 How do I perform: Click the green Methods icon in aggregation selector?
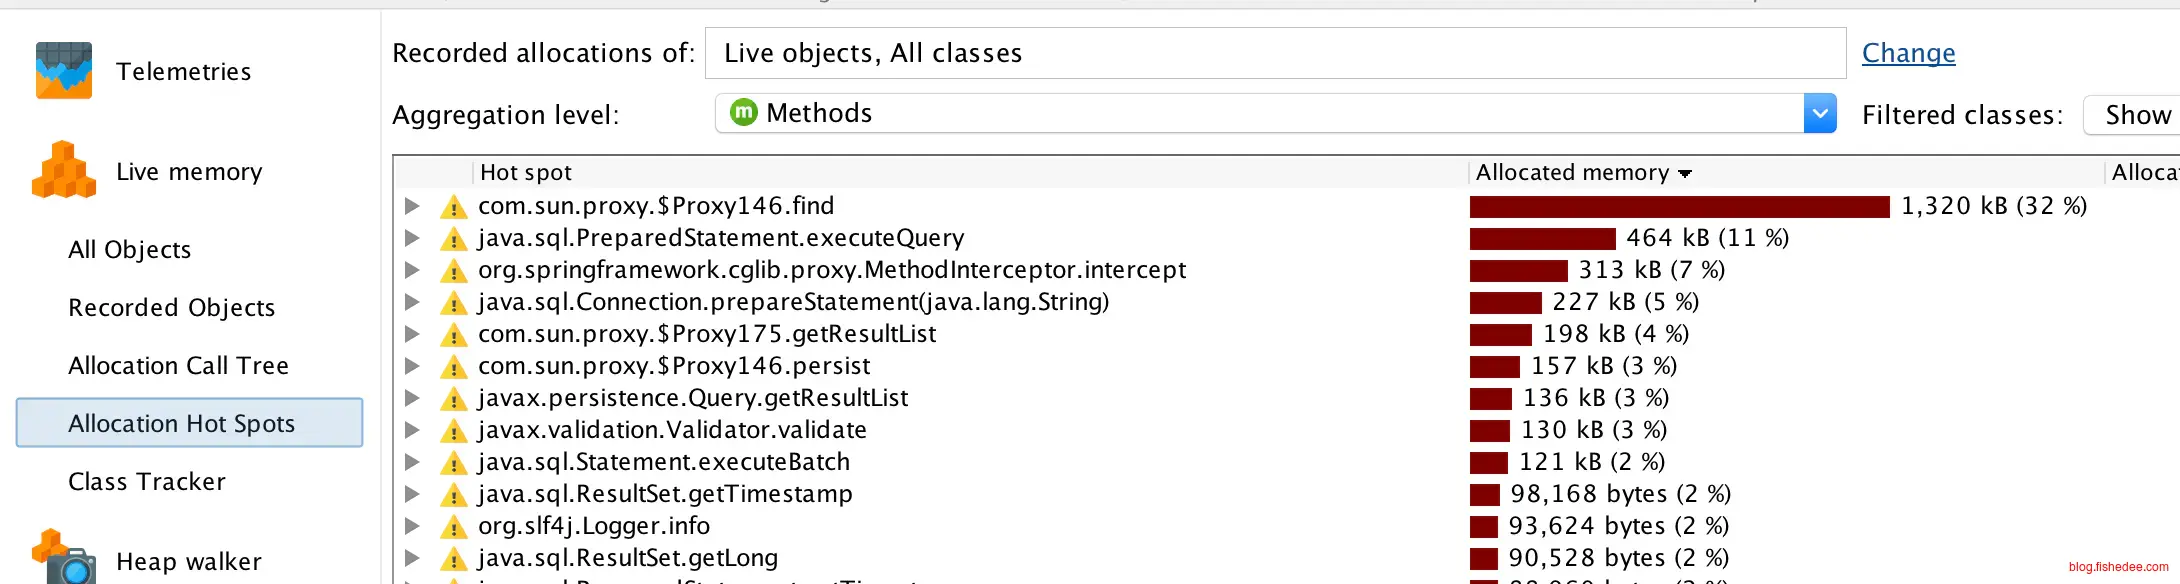pyautogui.click(x=744, y=113)
